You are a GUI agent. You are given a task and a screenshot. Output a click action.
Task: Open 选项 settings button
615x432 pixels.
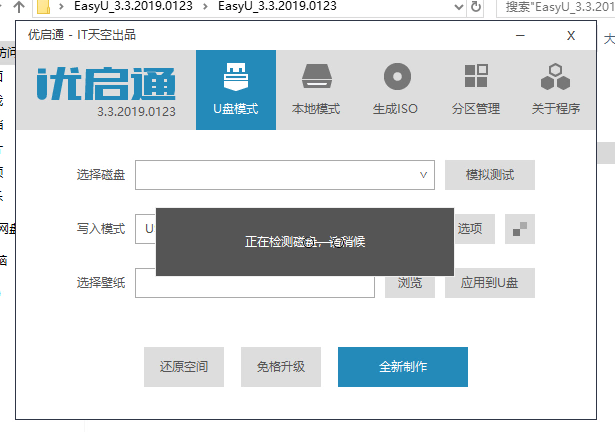(x=474, y=229)
